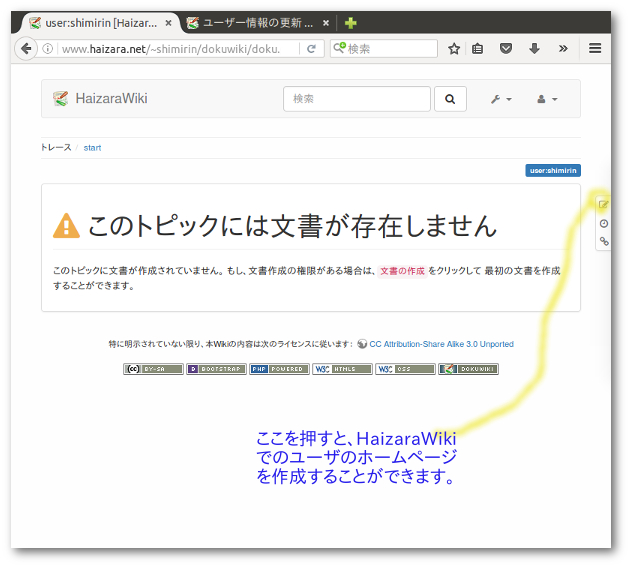Click Firefox bookmark star icon

pyautogui.click(x=454, y=48)
